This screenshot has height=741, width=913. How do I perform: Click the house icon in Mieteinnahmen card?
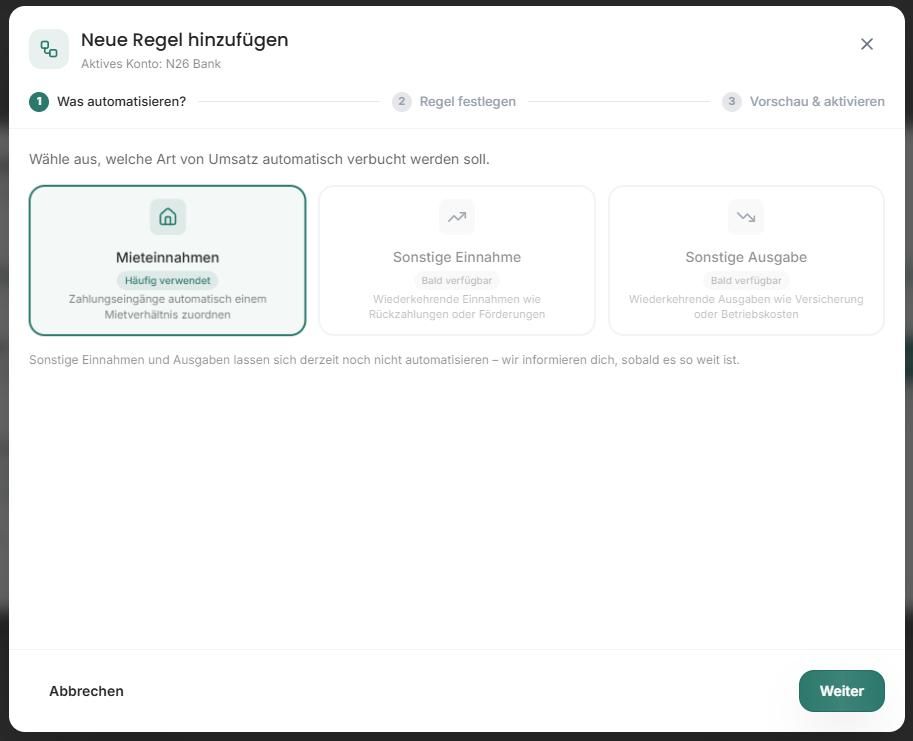168,217
